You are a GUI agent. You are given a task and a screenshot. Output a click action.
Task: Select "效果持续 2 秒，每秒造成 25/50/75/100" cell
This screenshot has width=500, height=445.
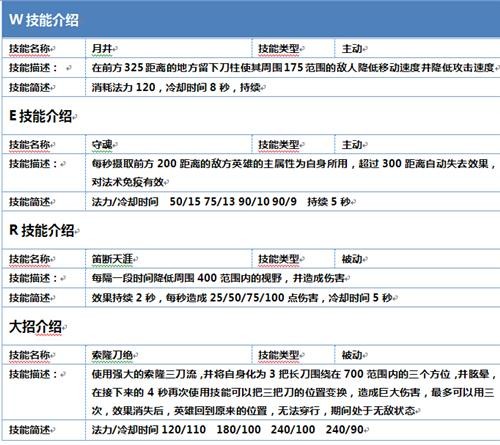tap(293, 298)
